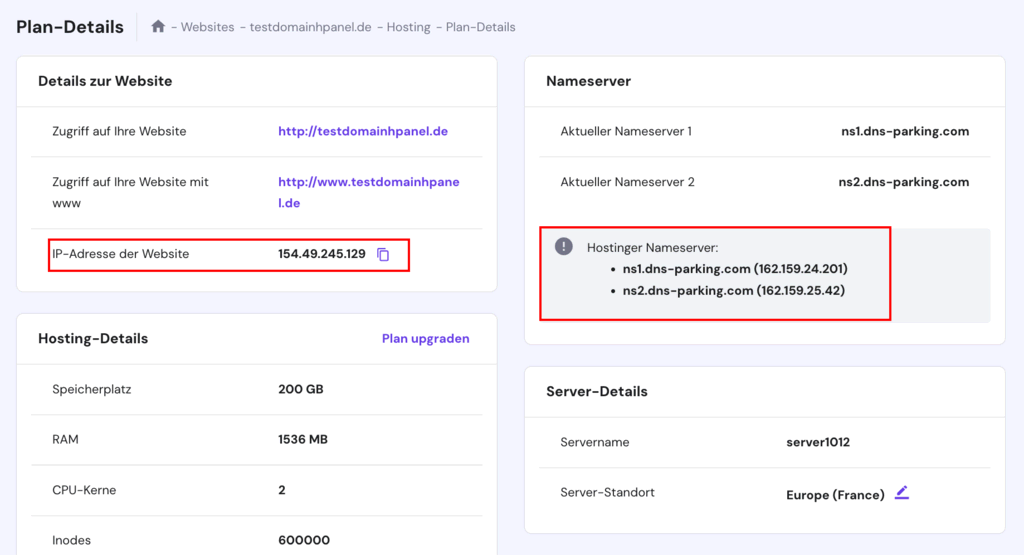The height and width of the screenshot is (555, 1024).
Task: Navigate to the Hosting breadcrumb
Action: tap(409, 27)
